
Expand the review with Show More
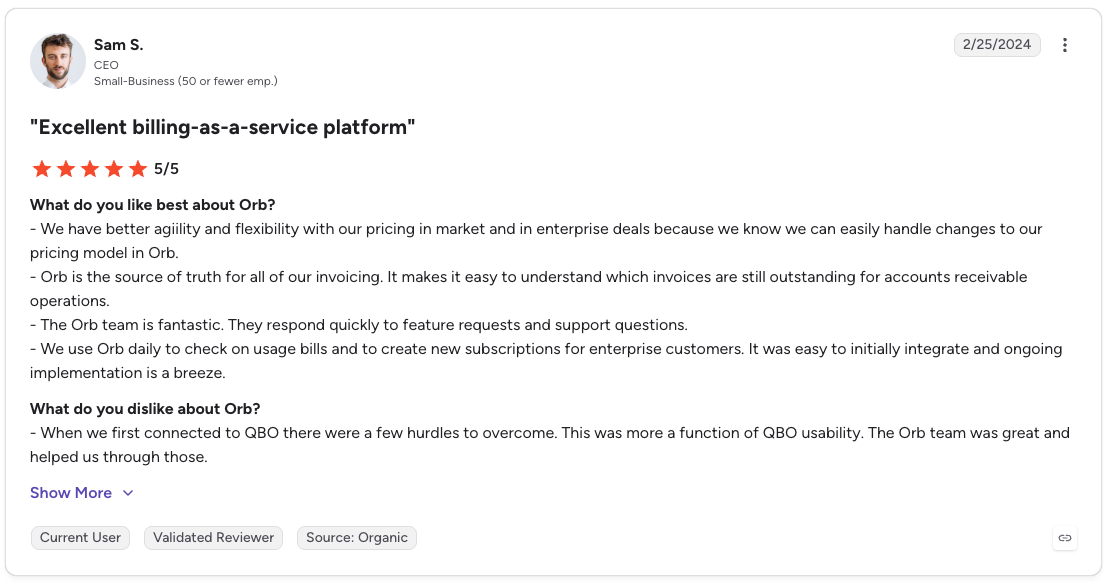pos(71,493)
